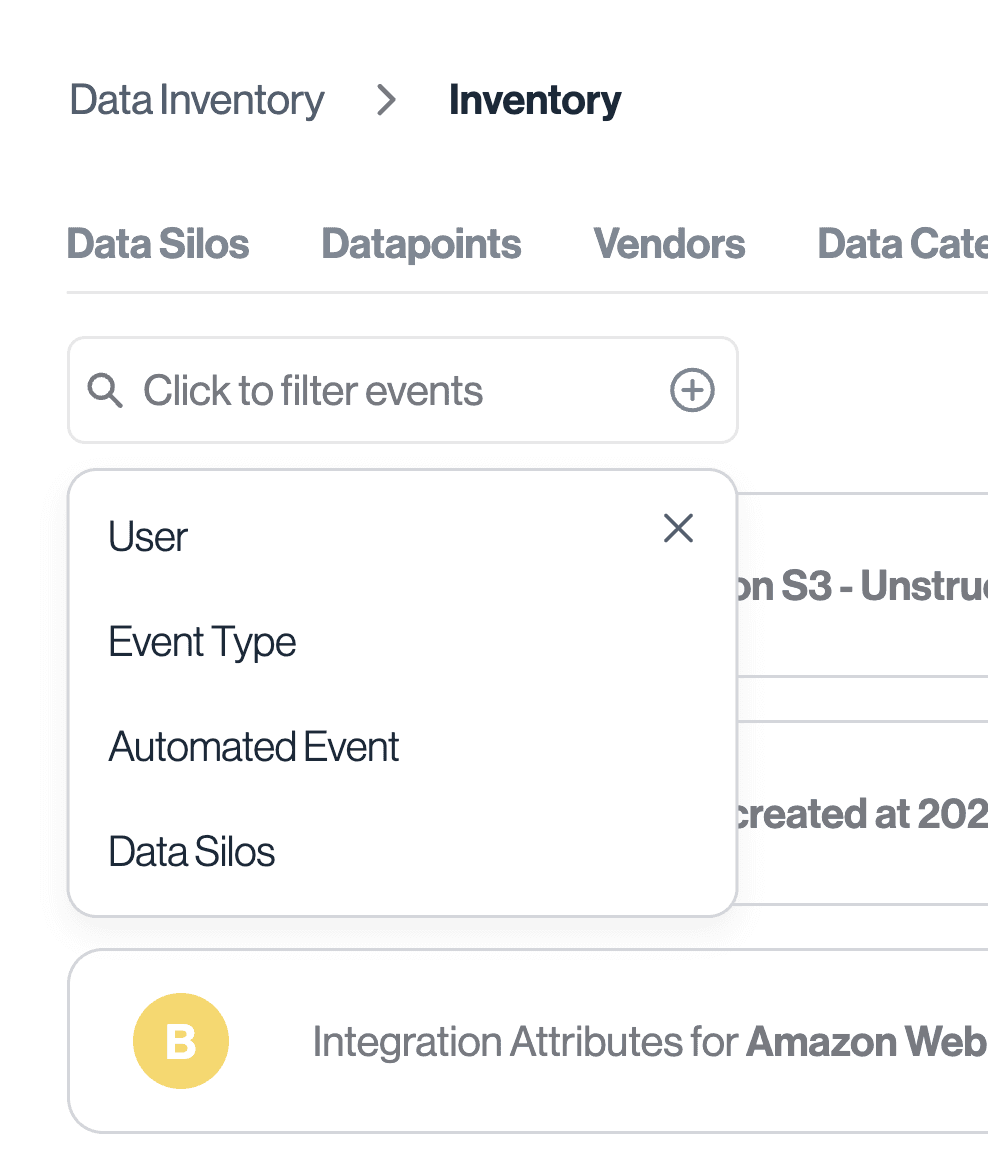Click inside the events filter input field
Screen dimensions: 988x1156
[313, 390]
